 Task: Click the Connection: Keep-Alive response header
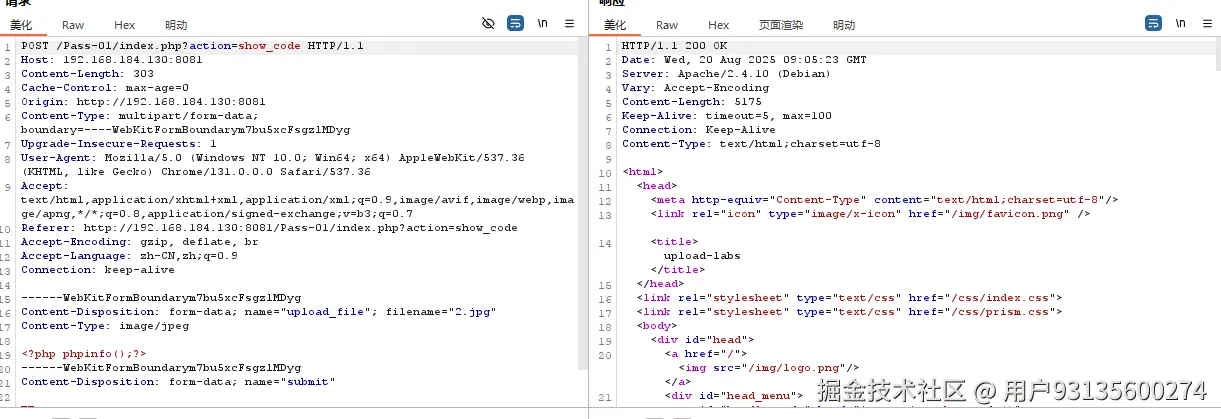click(x=698, y=130)
